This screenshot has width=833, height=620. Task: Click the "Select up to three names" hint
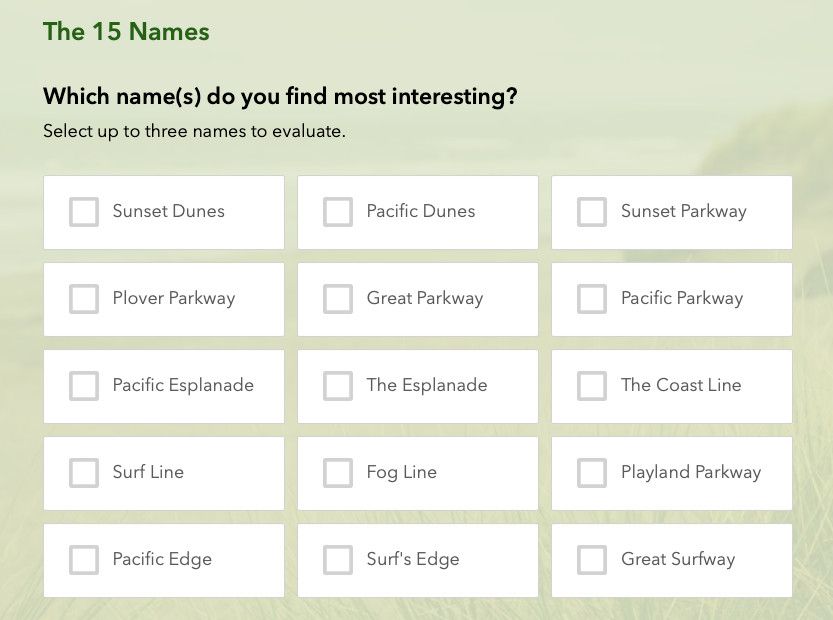click(194, 131)
